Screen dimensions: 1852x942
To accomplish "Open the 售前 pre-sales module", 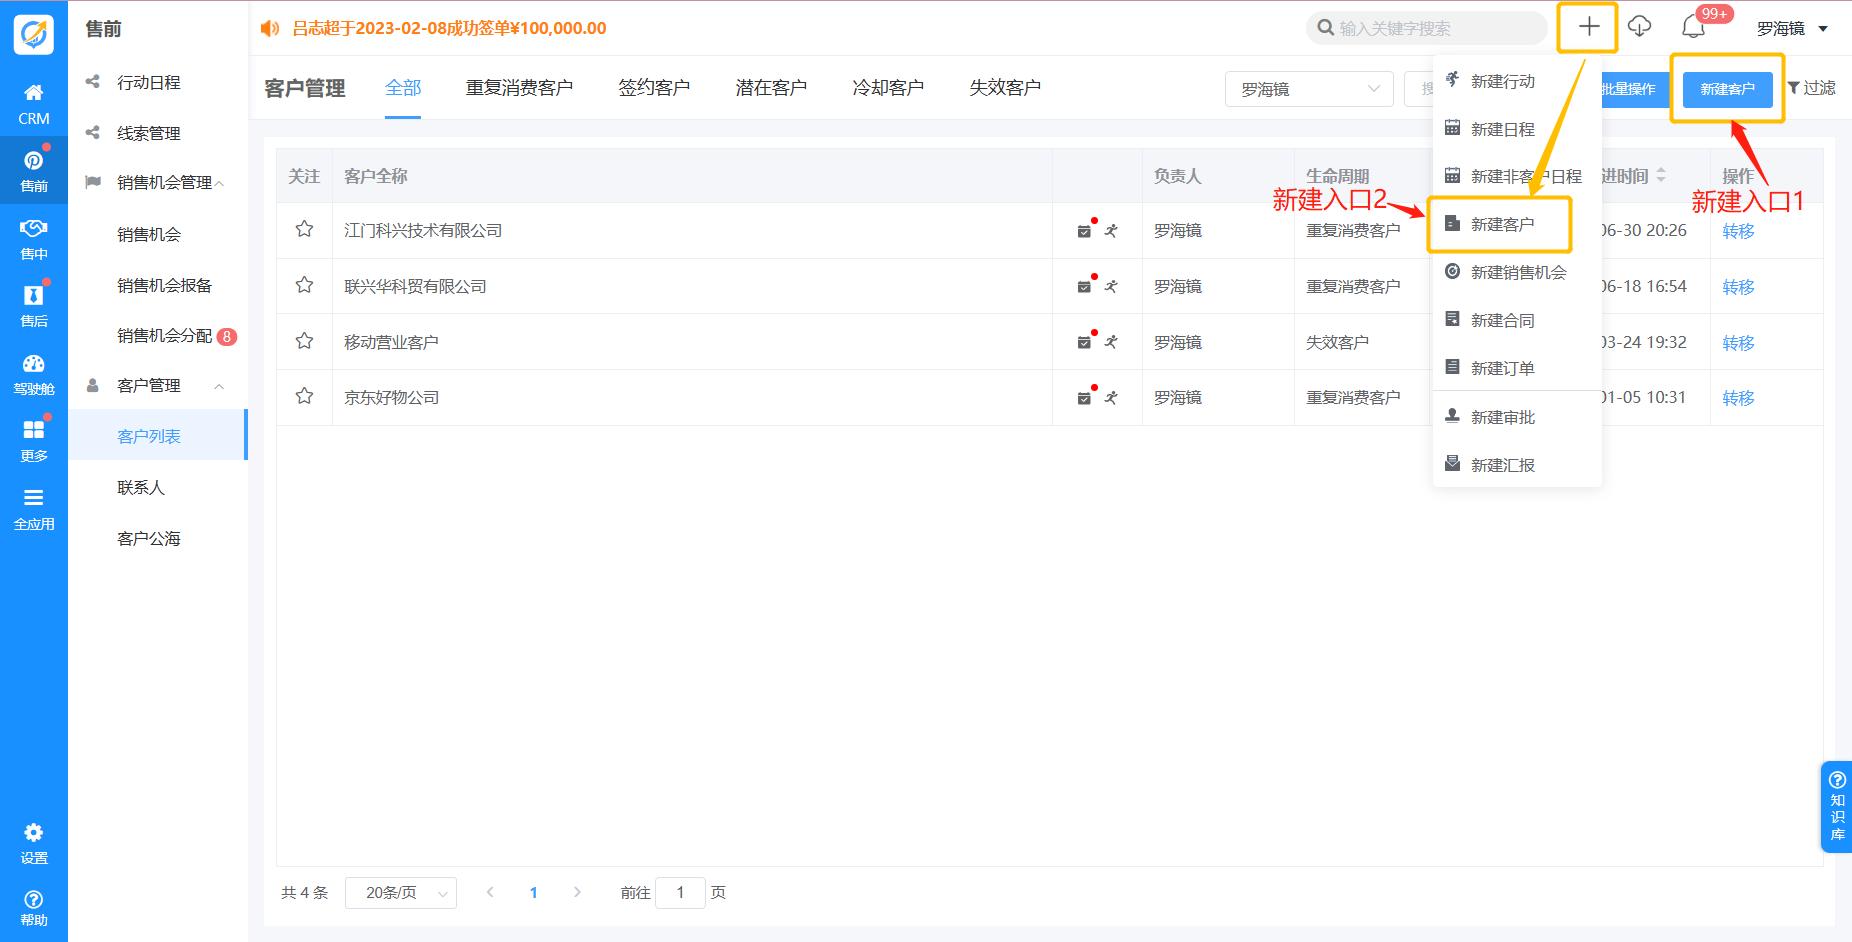I will 33,172.
